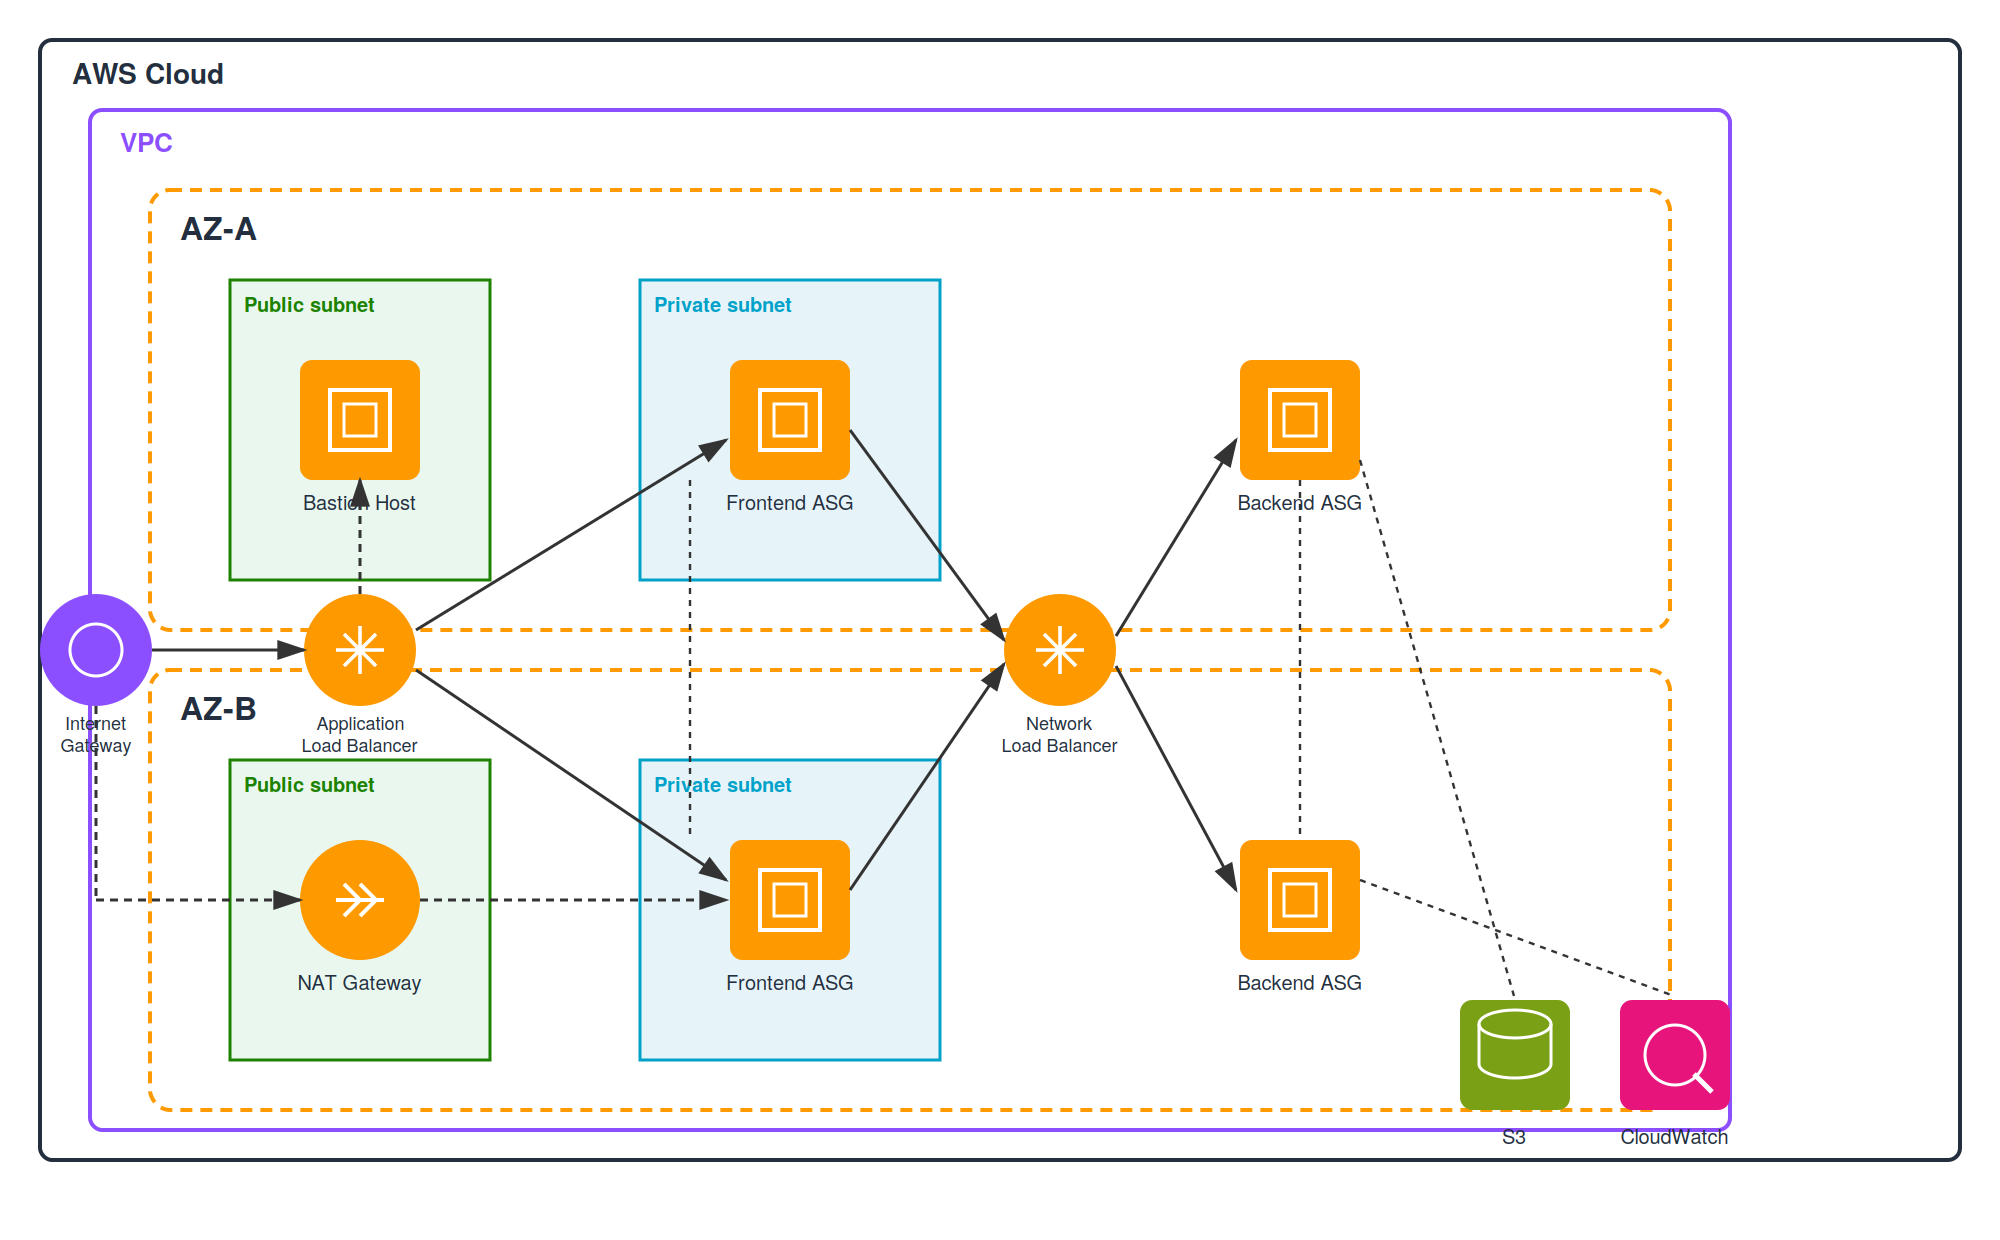Click the Frontend ASG icon in AZ-B
Screen dimensions: 2000x1240
pos(790,900)
